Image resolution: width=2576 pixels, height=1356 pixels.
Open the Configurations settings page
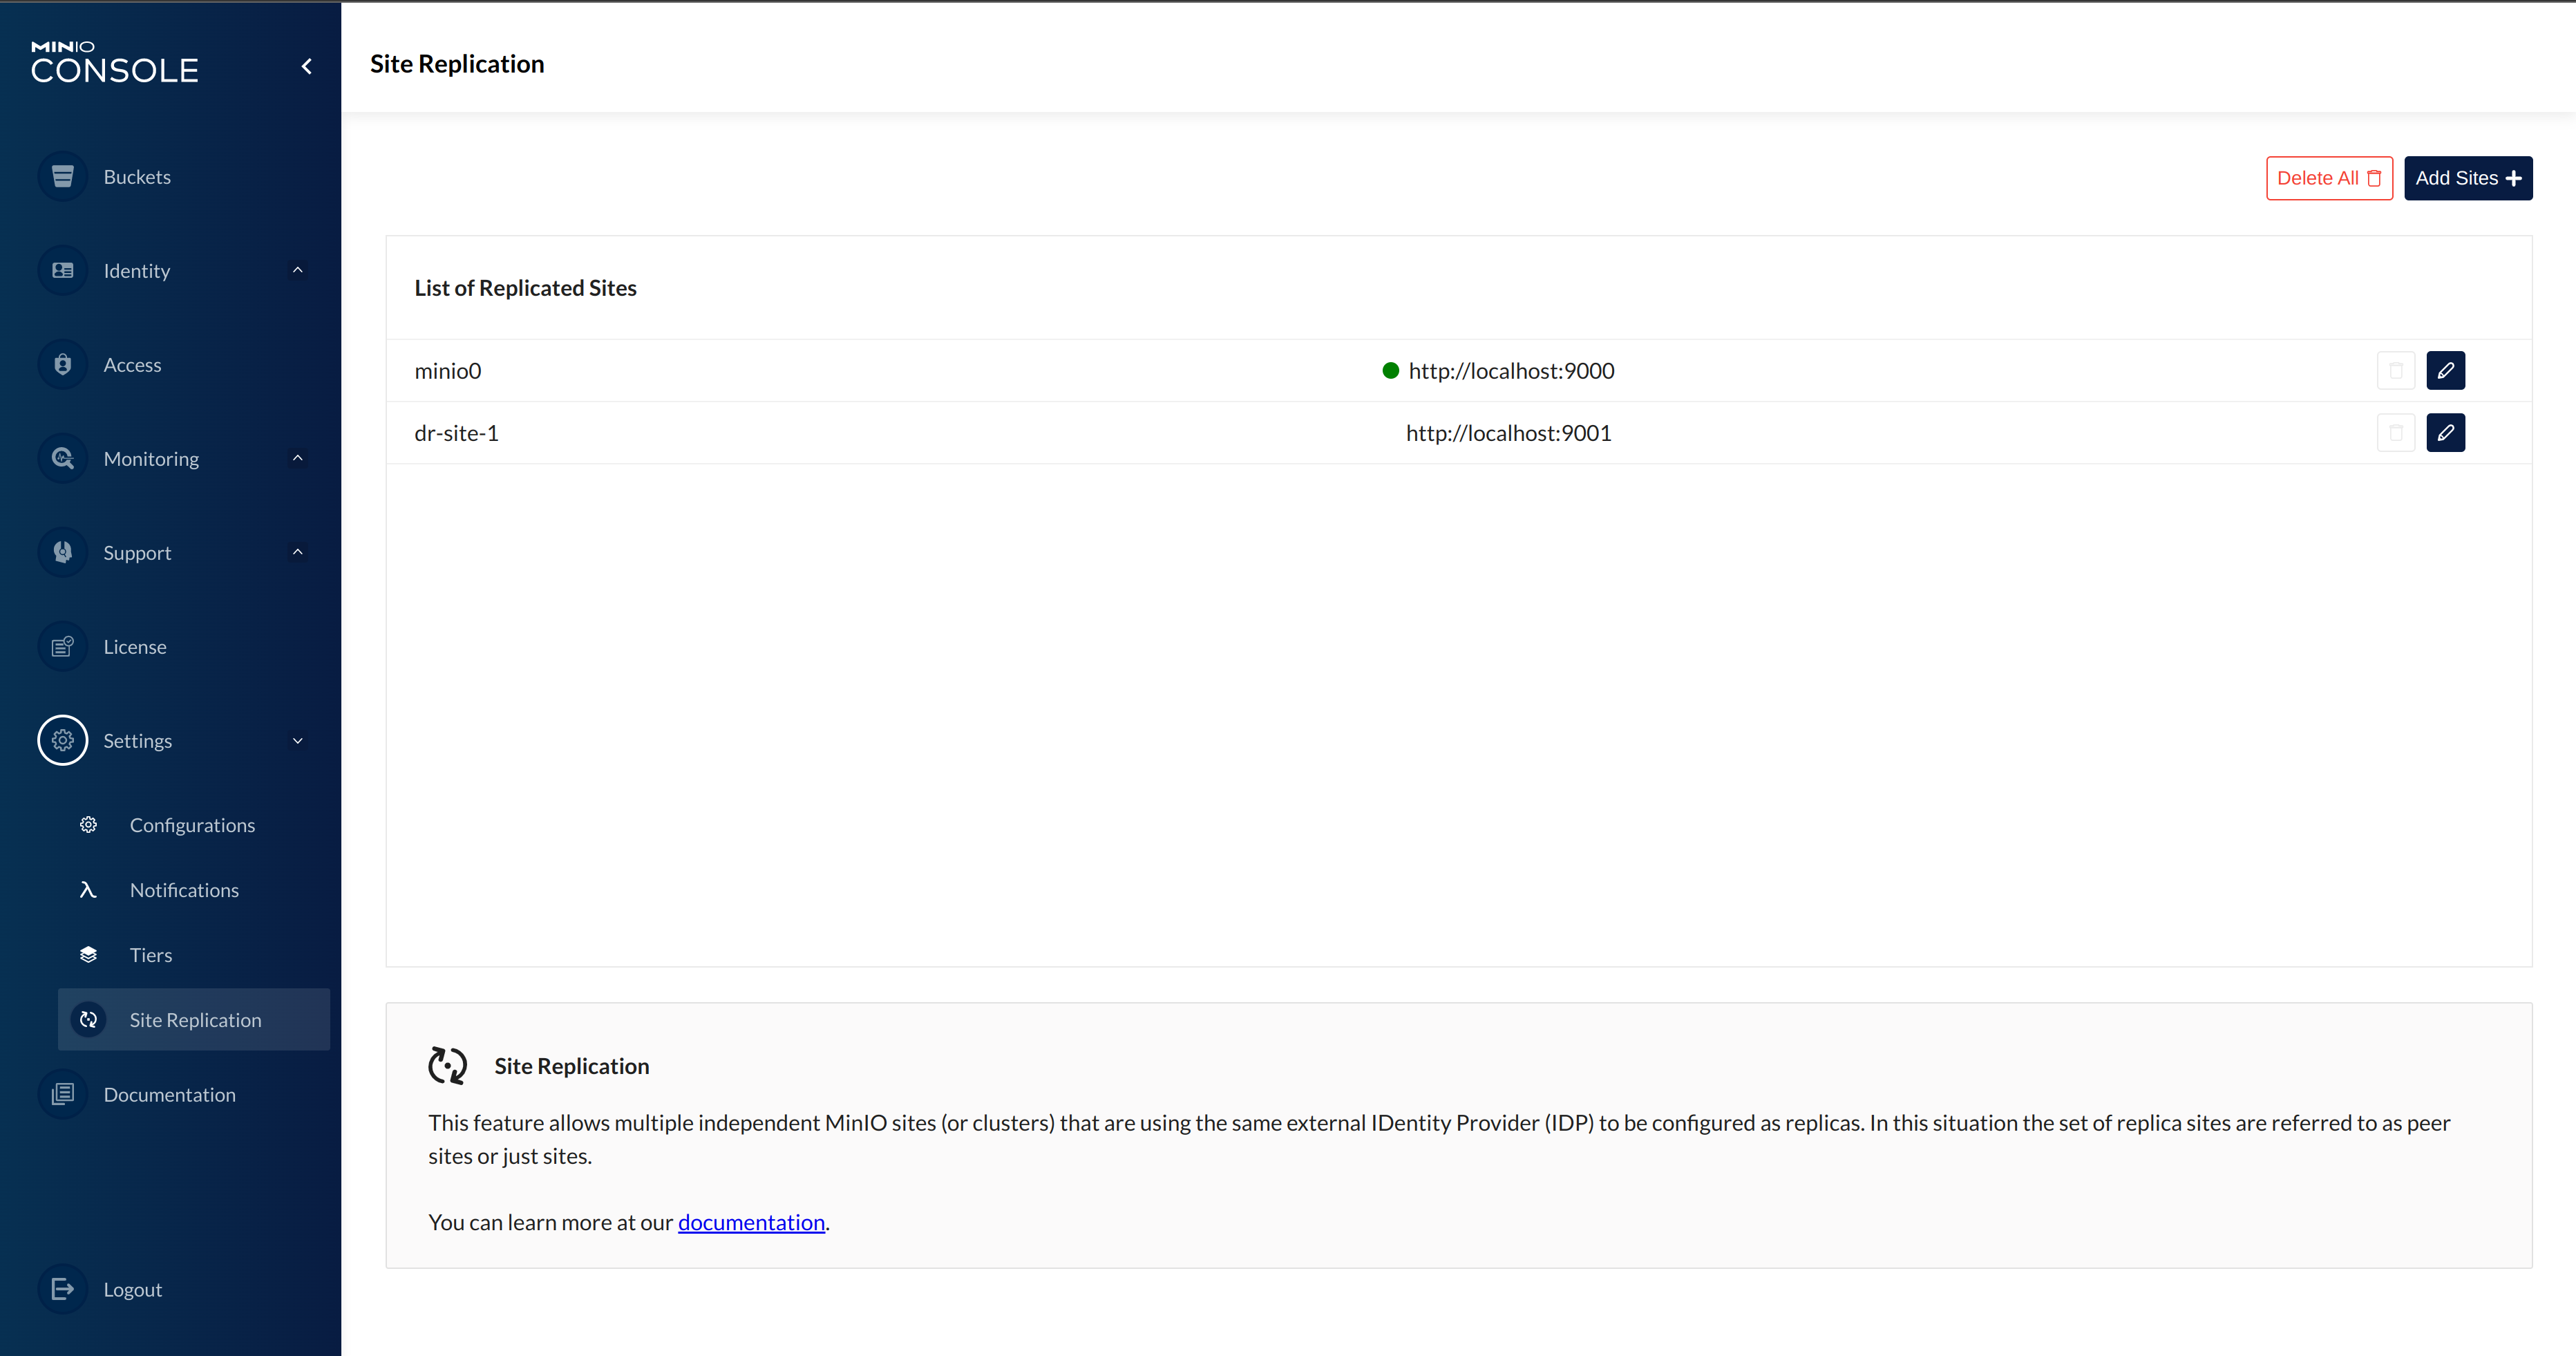[192, 825]
